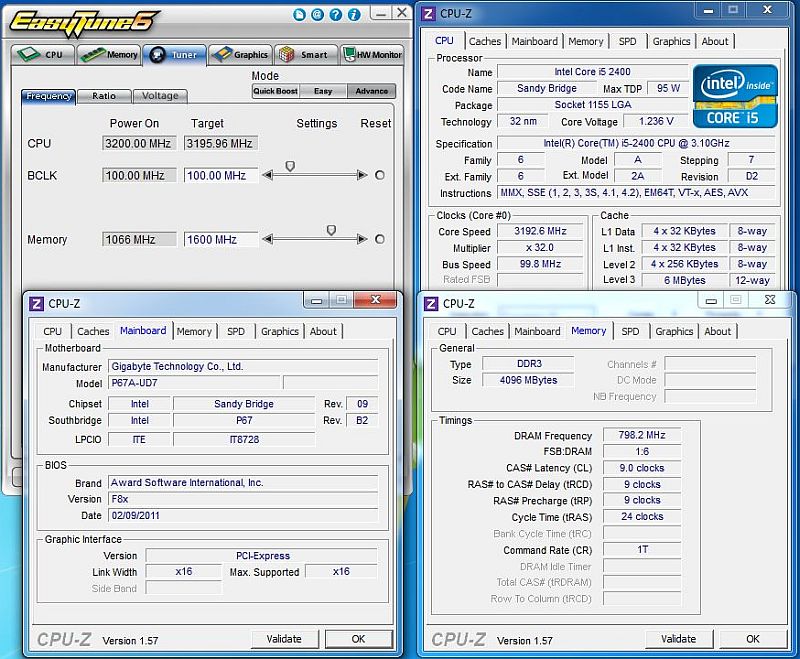
Task: Click the BCLK target frequency field
Action: [220, 175]
